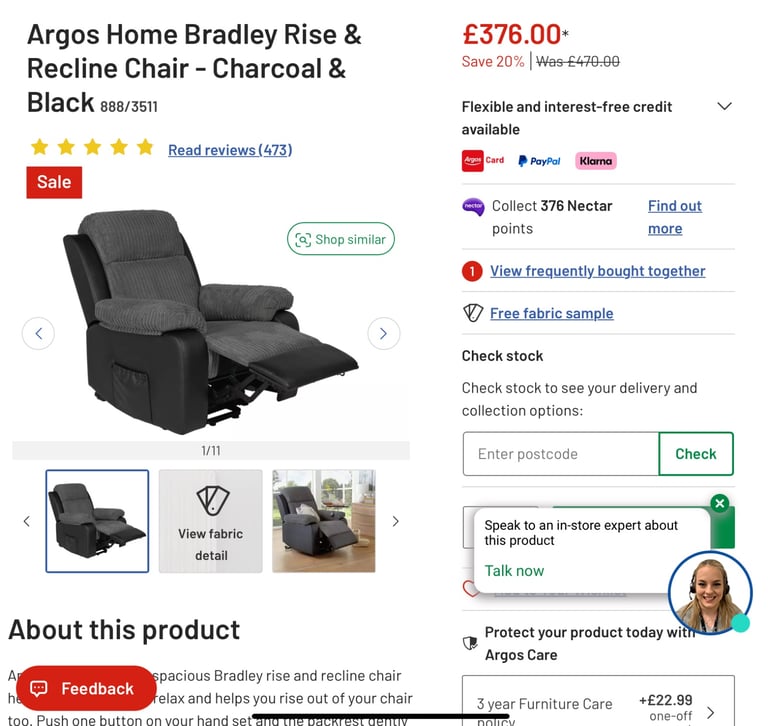Select the View fabric detail thumbnail
Viewport: 768px width, 726px height.
tap(211, 521)
